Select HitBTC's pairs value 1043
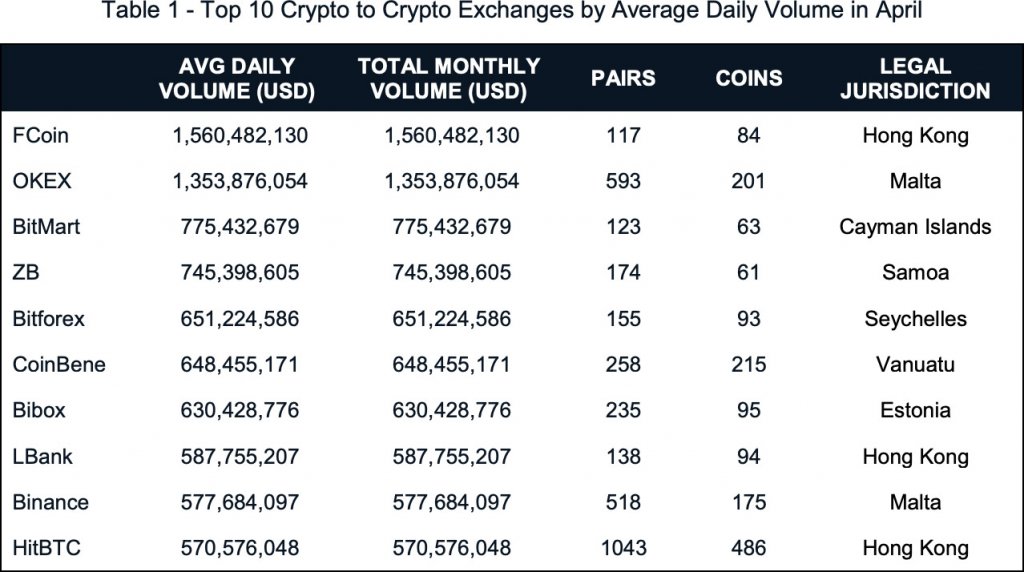 (x=623, y=548)
